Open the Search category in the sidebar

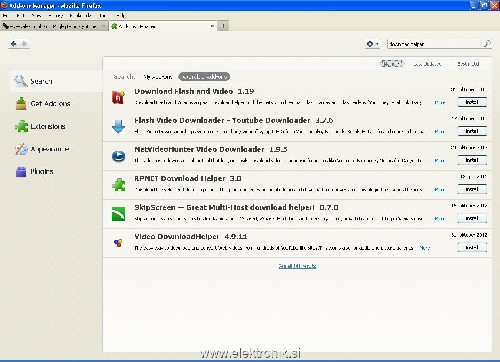pyautogui.click(x=56, y=81)
